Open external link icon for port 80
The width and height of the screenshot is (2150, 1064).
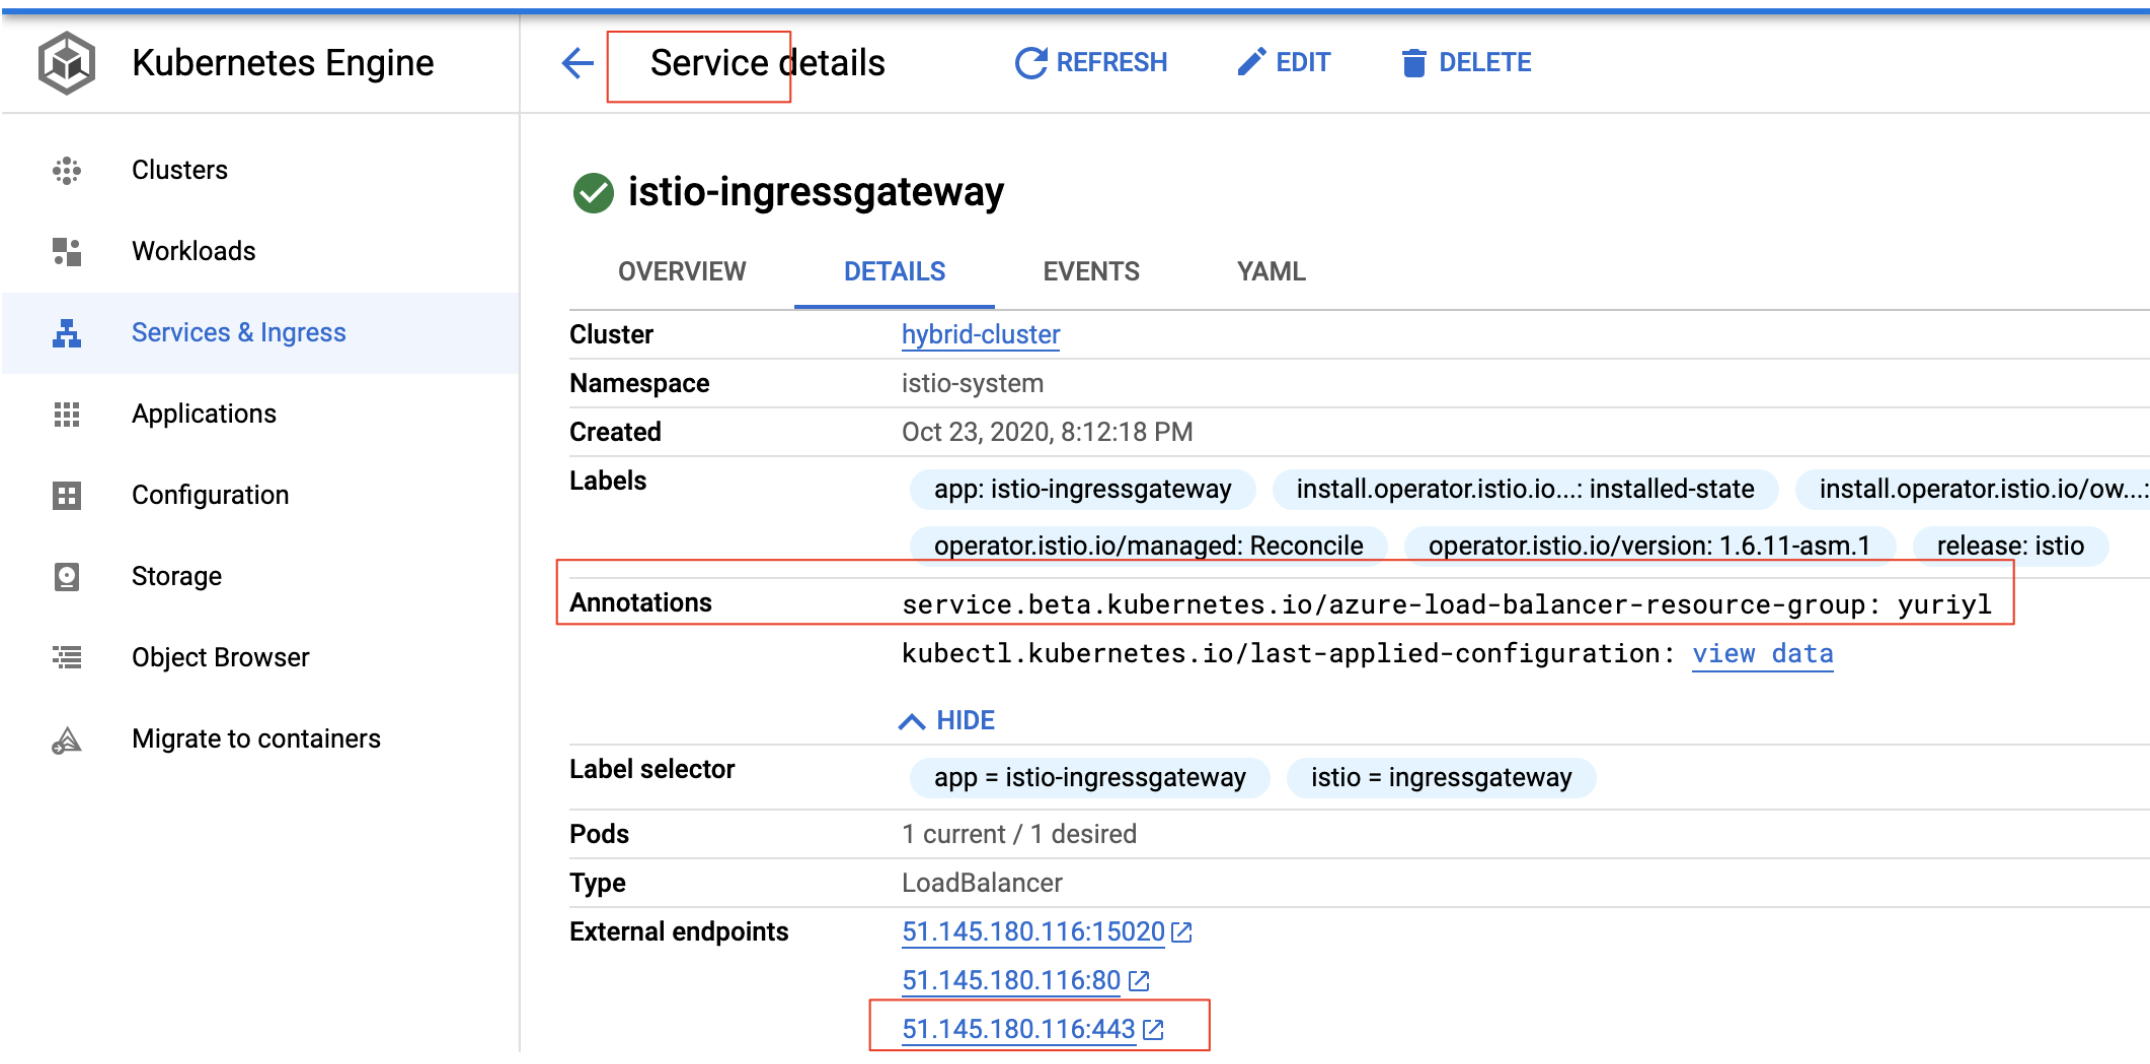(1139, 981)
